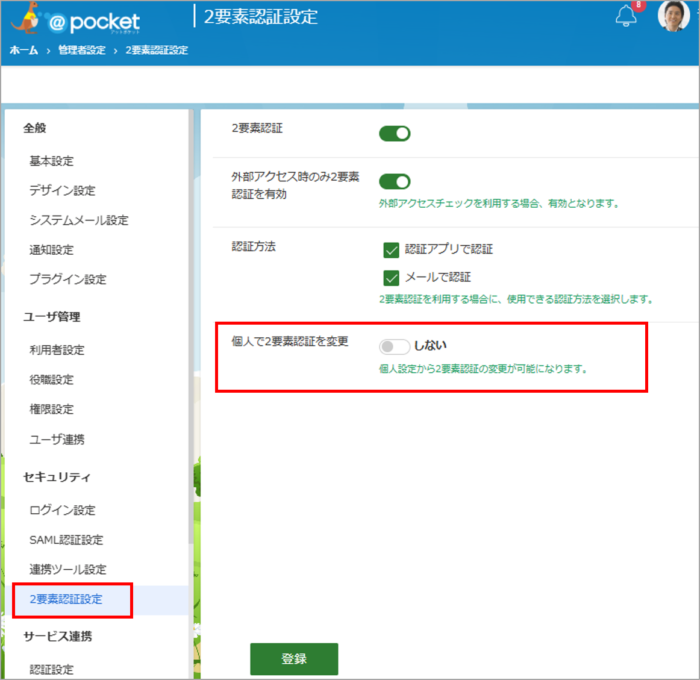The height and width of the screenshot is (680, 700).
Task: Uncheck メールで認証 checkbox
Action: [x=391, y=278]
